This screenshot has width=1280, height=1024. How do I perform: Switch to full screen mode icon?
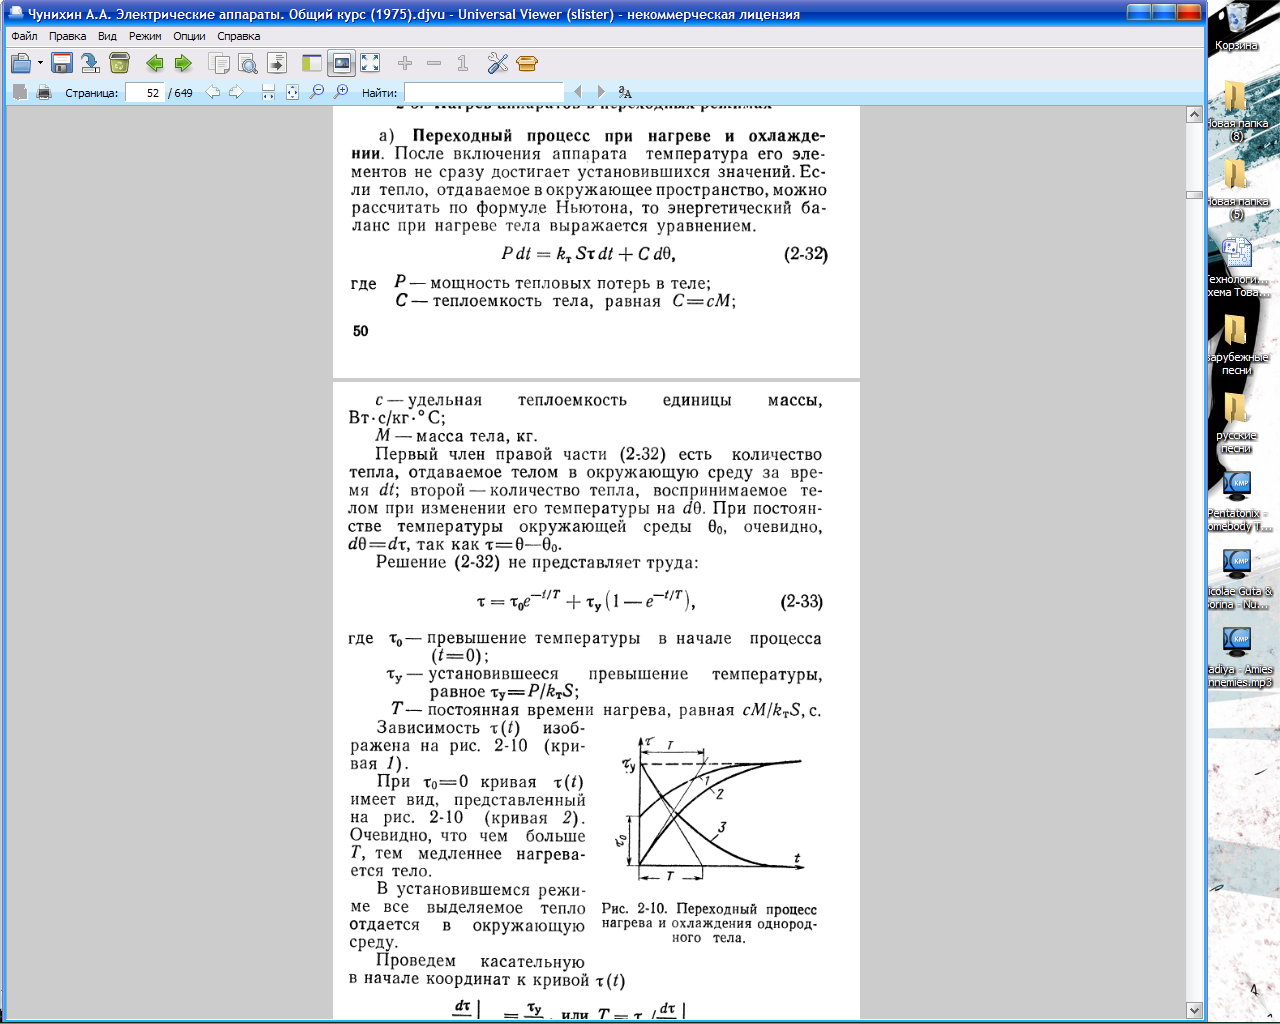pos(370,63)
